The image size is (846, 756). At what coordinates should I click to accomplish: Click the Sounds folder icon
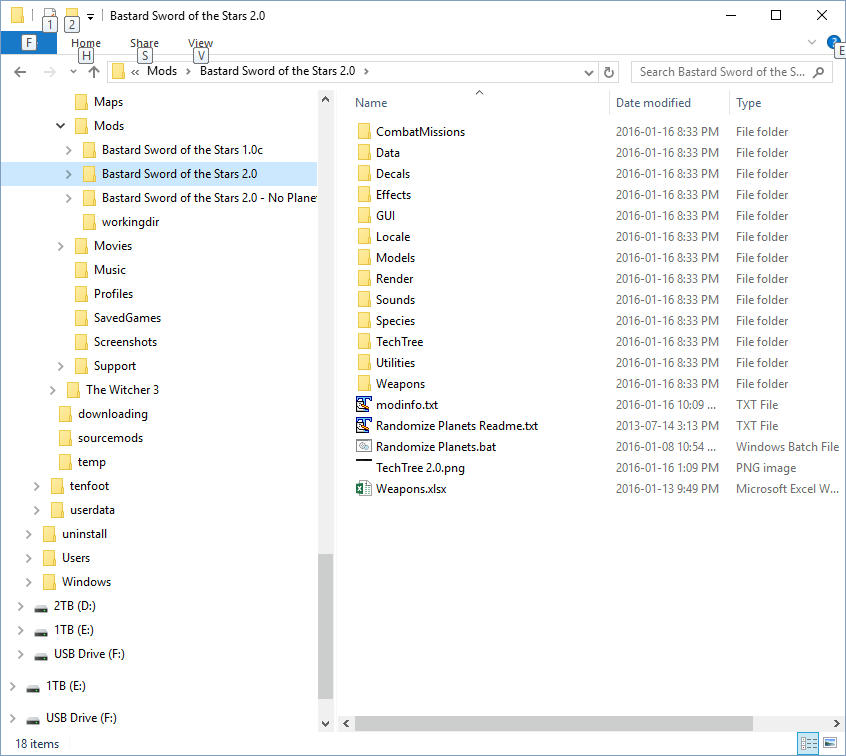364,300
